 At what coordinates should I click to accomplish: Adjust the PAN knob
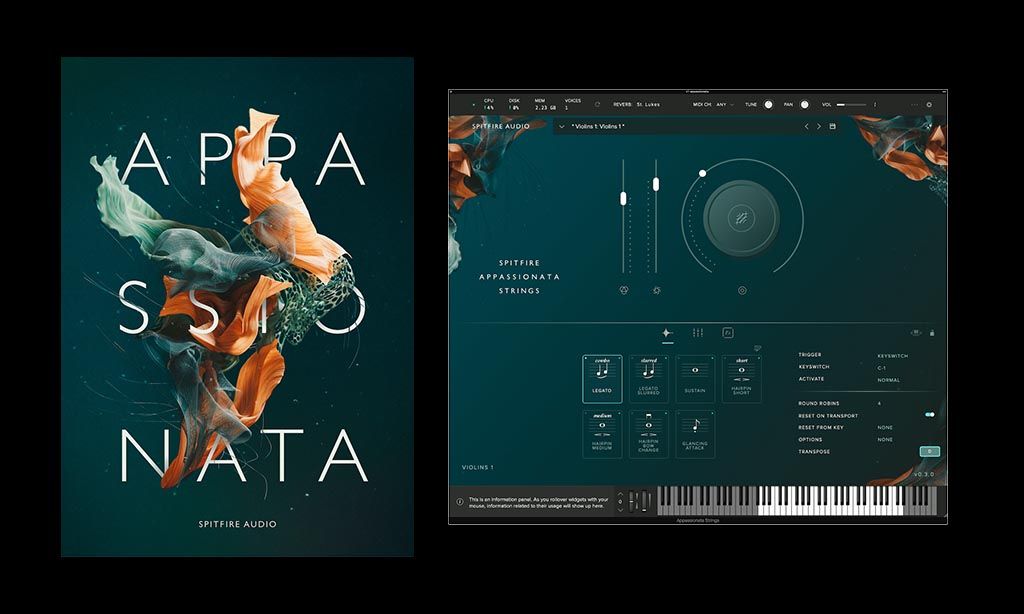click(x=804, y=105)
